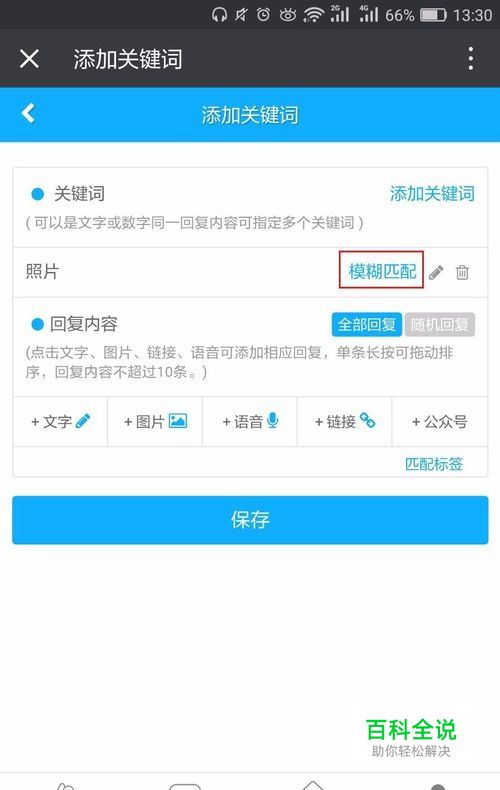Go back using the white chevron arrow
This screenshot has width=500, height=790.
click(28, 113)
